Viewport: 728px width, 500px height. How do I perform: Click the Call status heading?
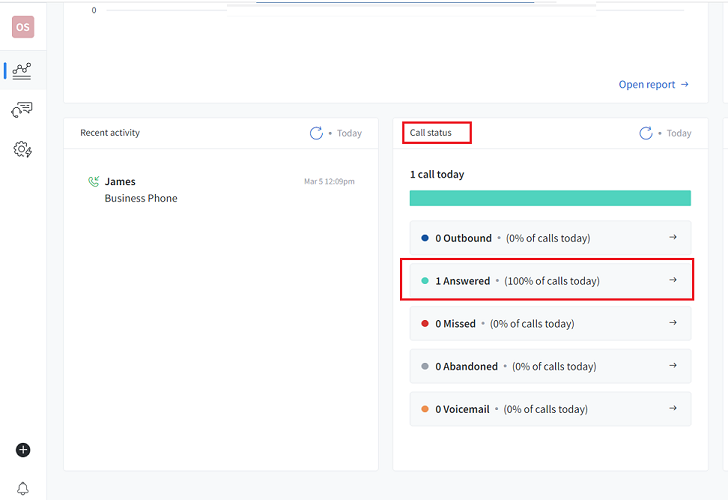(x=430, y=133)
